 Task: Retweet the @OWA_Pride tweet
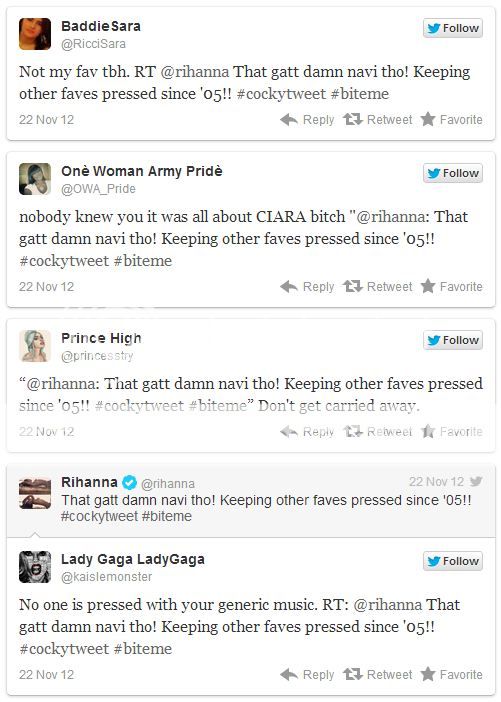(x=377, y=287)
